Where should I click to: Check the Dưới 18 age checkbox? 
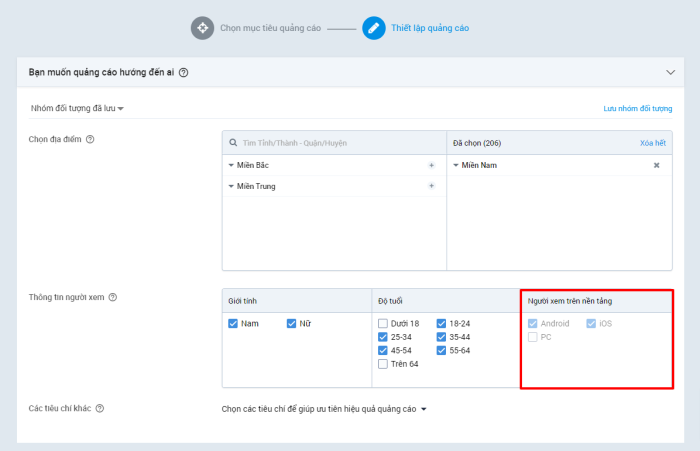(383, 323)
